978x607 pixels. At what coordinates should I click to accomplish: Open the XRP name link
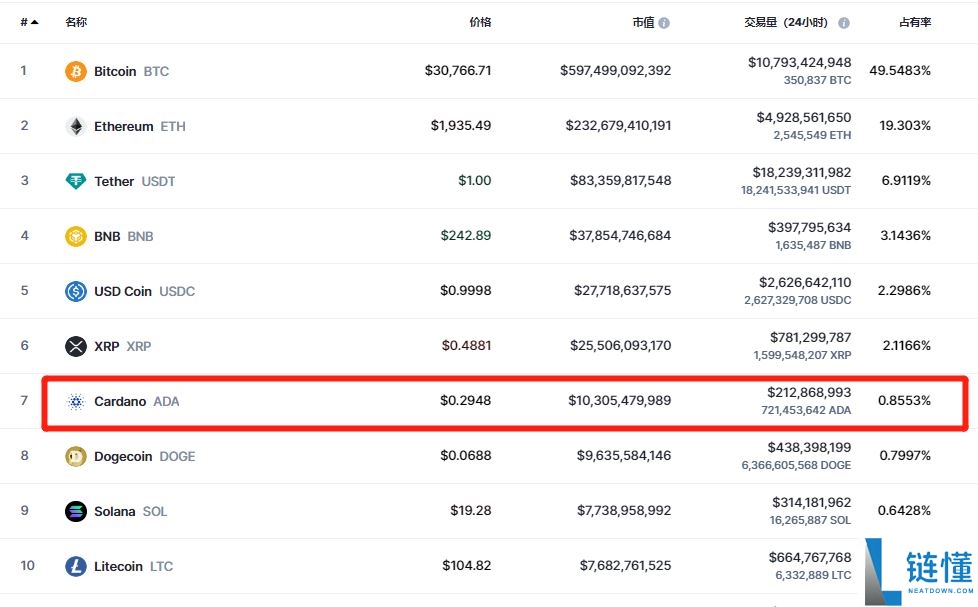click(x=106, y=346)
